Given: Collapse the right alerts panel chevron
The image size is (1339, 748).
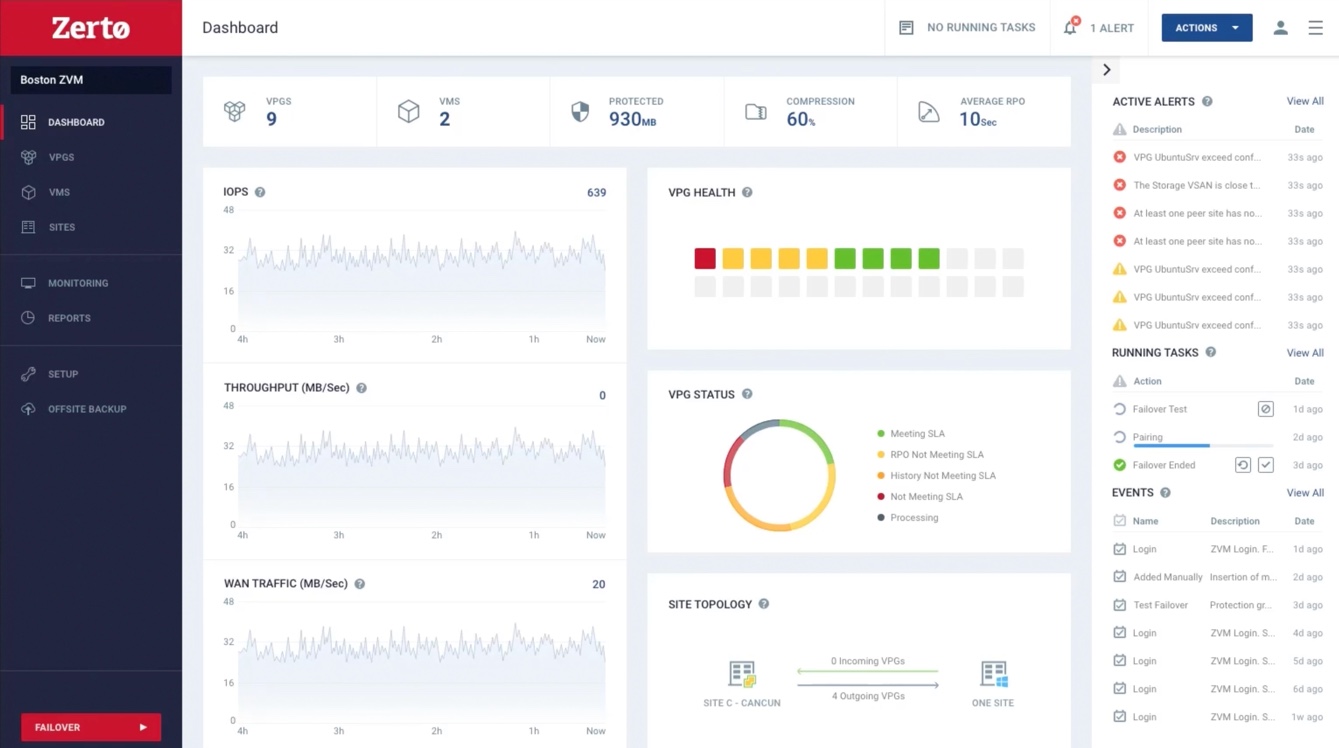Looking at the screenshot, I should [x=1106, y=69].
